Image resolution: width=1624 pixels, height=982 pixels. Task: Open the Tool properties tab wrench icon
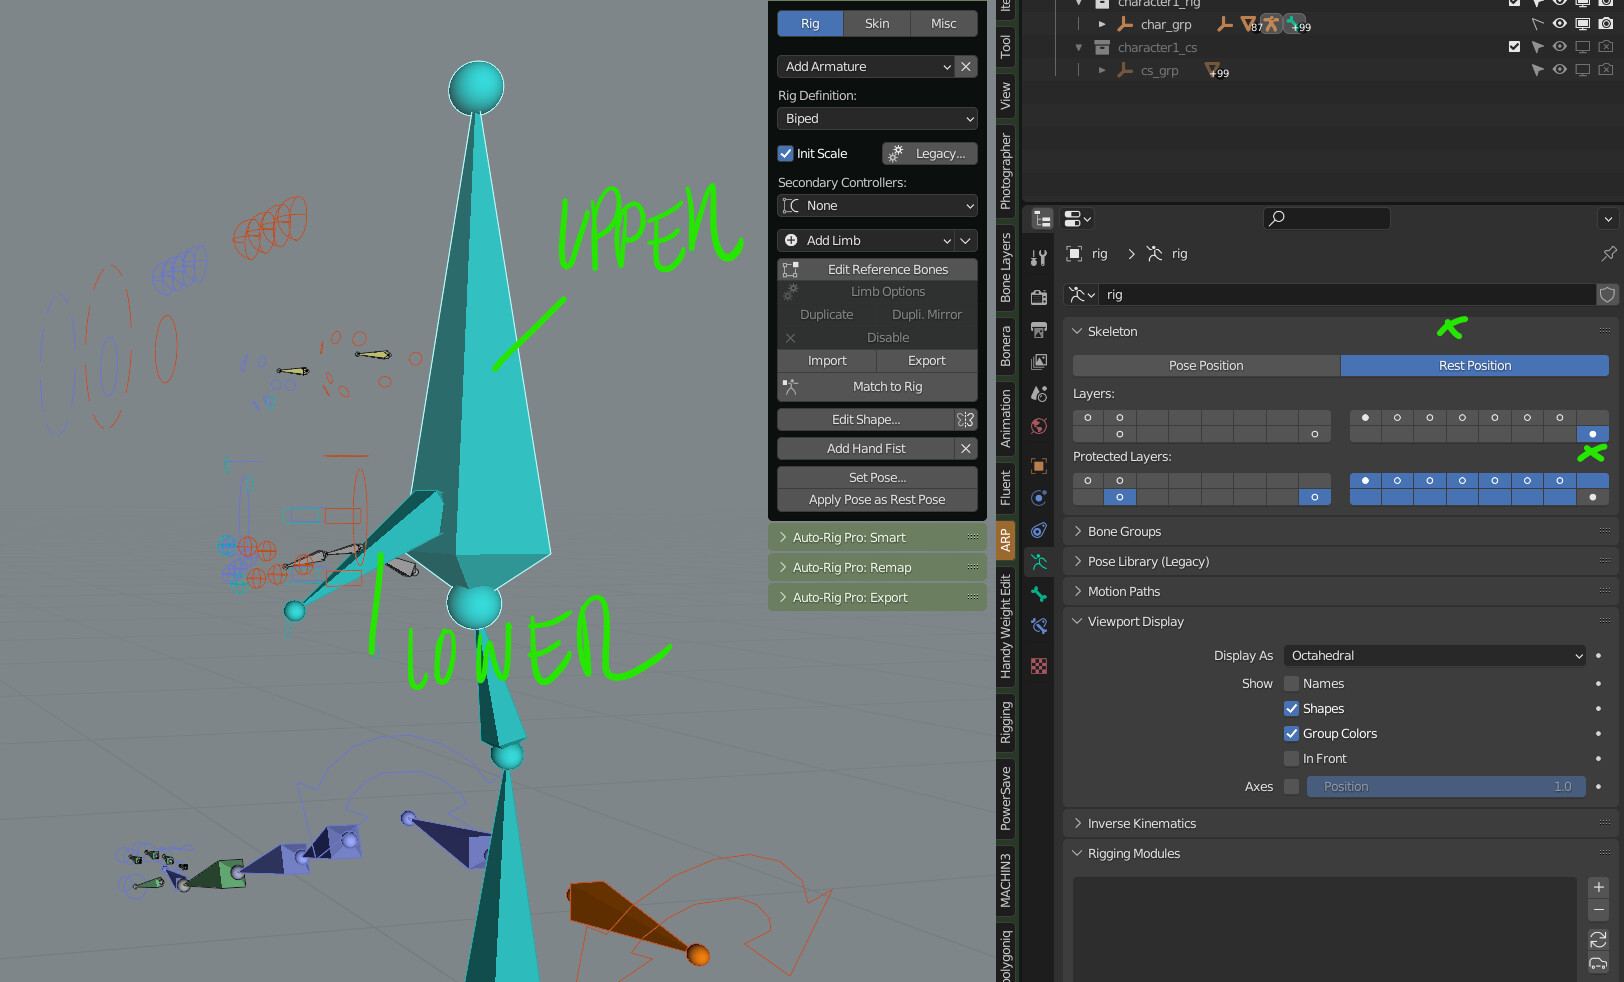click(1039, 258)
